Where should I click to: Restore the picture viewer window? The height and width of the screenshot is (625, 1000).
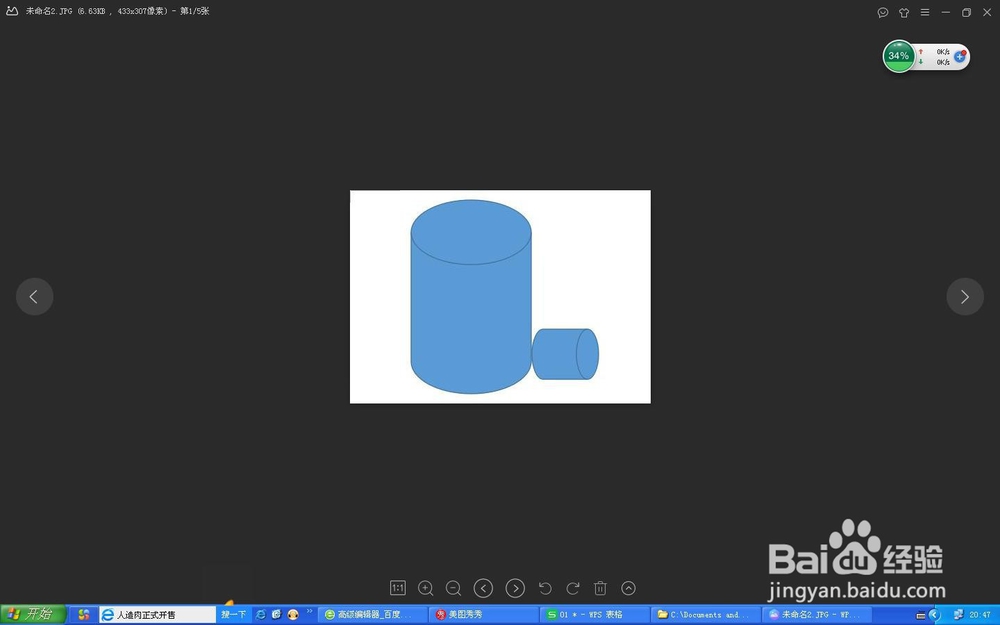[966, 12]
